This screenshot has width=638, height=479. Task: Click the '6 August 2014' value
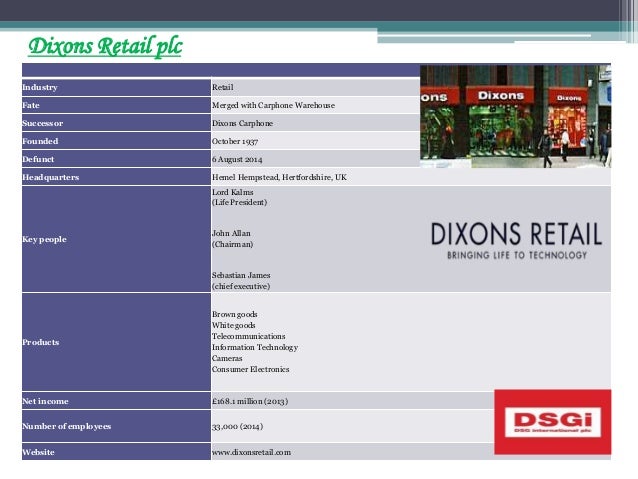point(237,159)
